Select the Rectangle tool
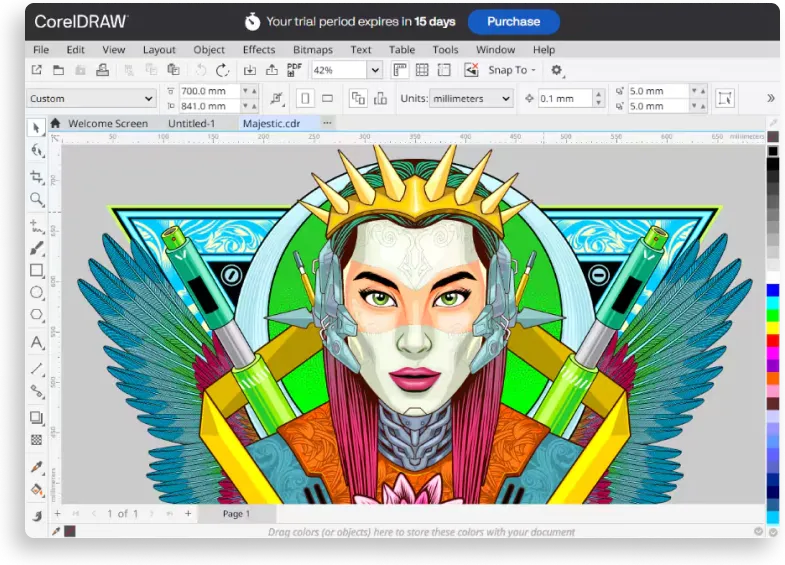 (x=37, y=270)
